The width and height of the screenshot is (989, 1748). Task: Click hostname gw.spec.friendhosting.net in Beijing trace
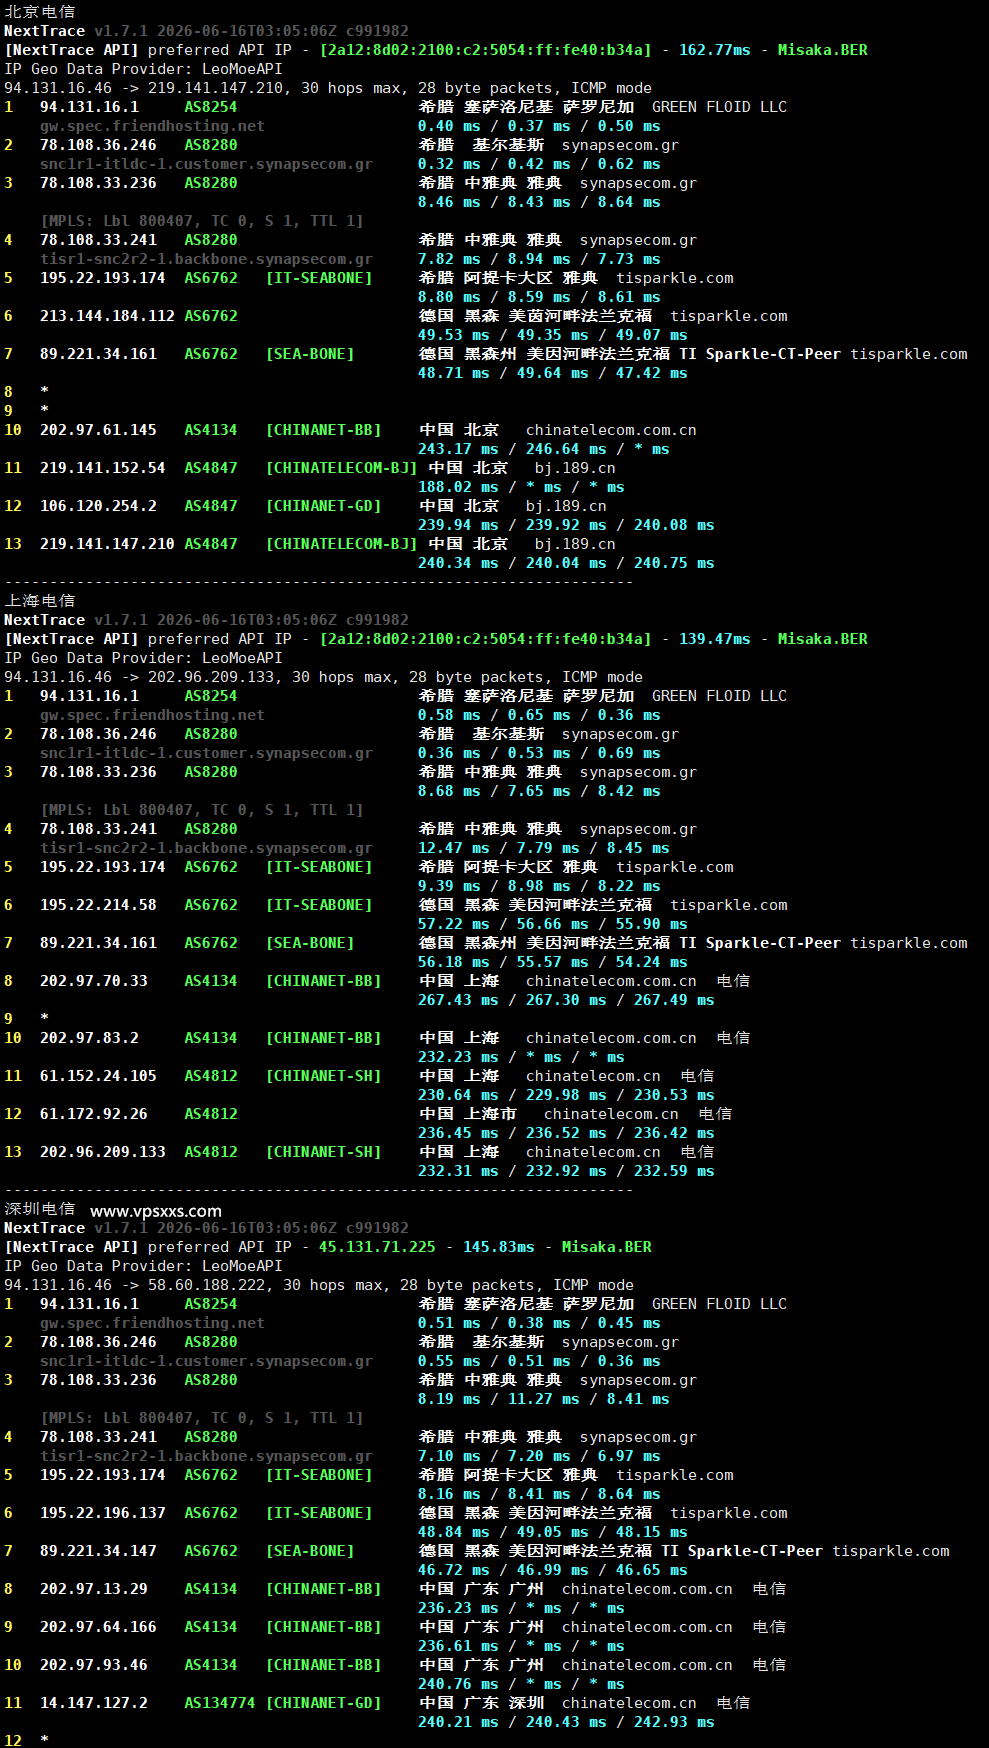click(x=152, y=126)
